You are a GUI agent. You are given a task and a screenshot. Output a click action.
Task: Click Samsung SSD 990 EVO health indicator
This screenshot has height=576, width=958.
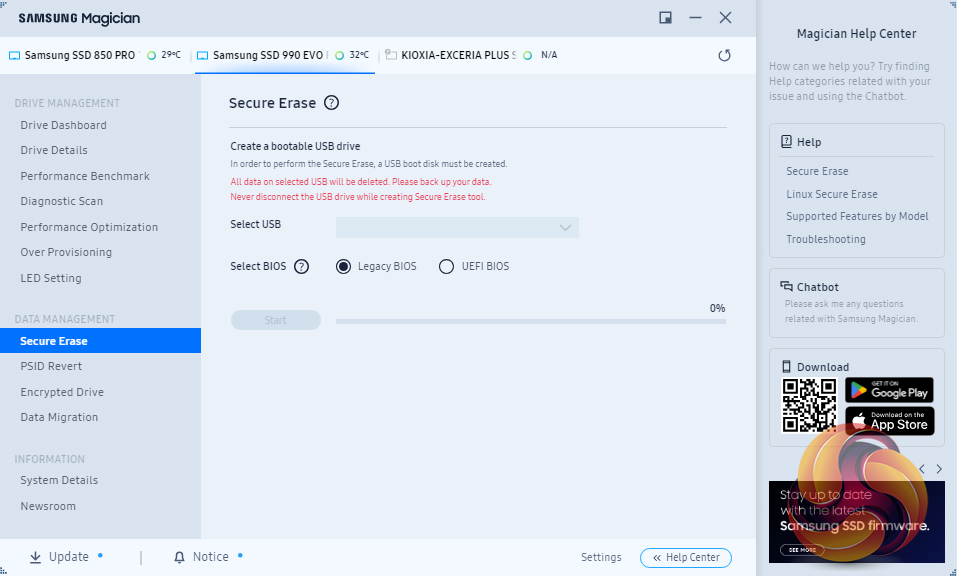pos(339,56)
